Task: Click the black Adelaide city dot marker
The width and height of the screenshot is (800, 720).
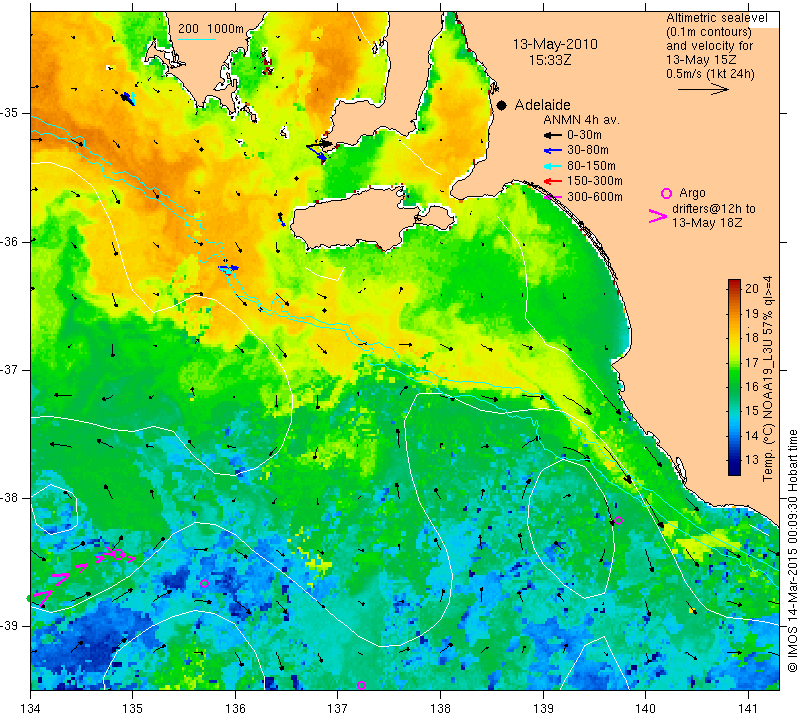Action: coord(502,105)
